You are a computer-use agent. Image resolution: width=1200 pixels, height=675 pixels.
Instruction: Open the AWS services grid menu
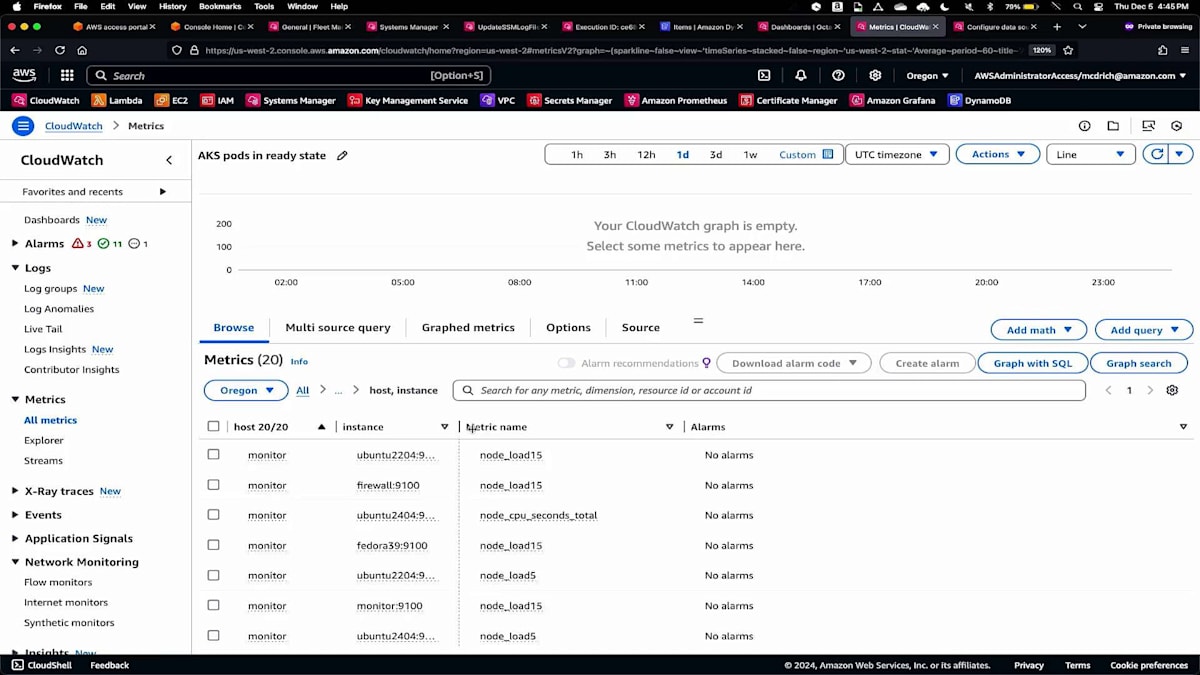pyautogui.click(x=67, y=75)
